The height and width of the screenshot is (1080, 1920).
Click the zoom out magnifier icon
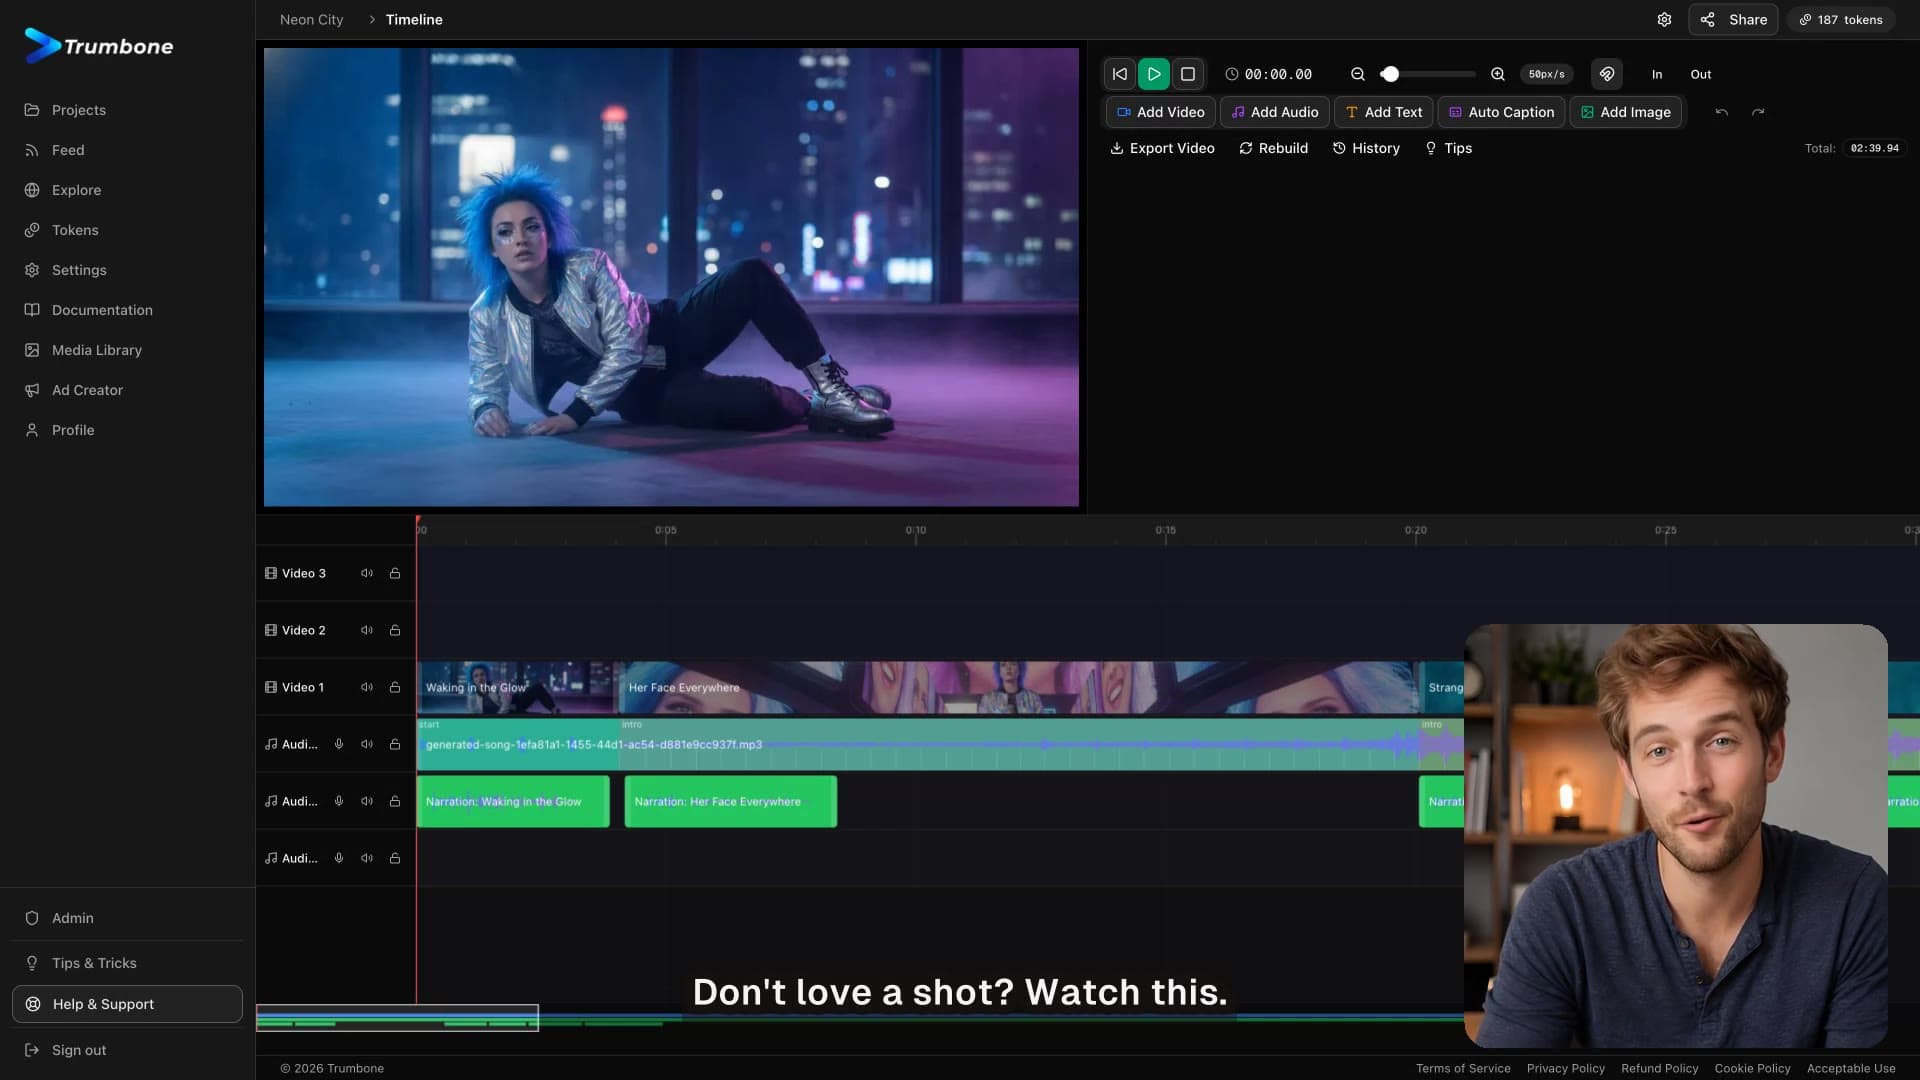[x=1358, y=74]
